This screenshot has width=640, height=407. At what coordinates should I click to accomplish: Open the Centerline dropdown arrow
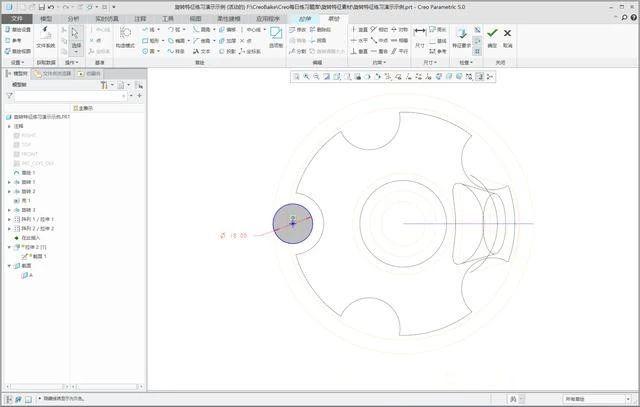pos(264,30)
